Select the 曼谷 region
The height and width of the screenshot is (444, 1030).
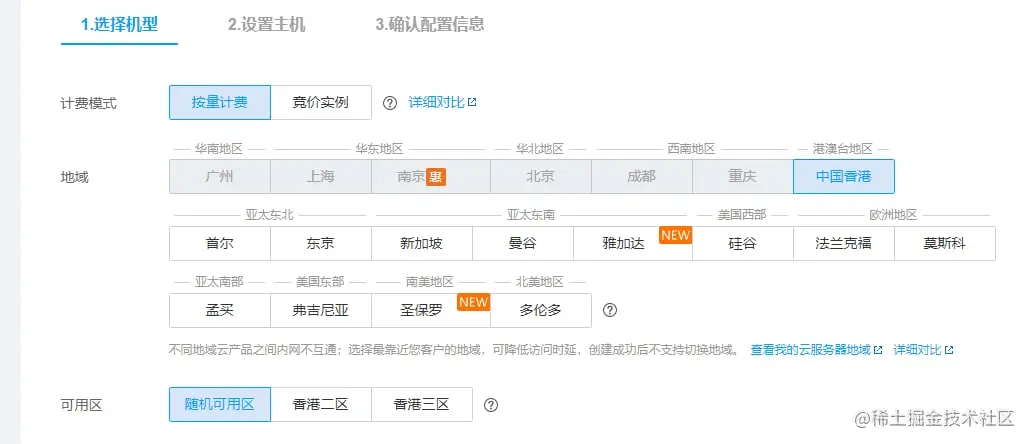click(x=523, y=244)
